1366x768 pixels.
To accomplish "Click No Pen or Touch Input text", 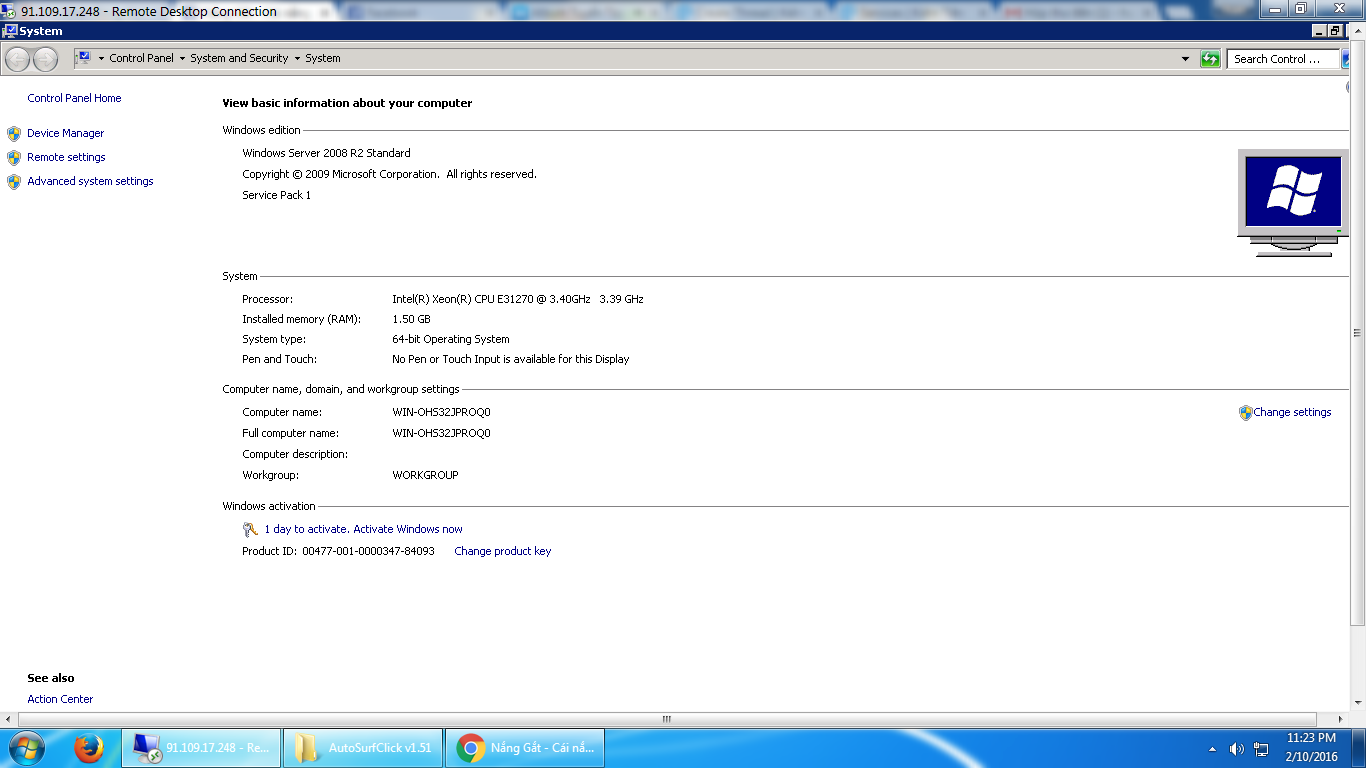I will (511, 359).
